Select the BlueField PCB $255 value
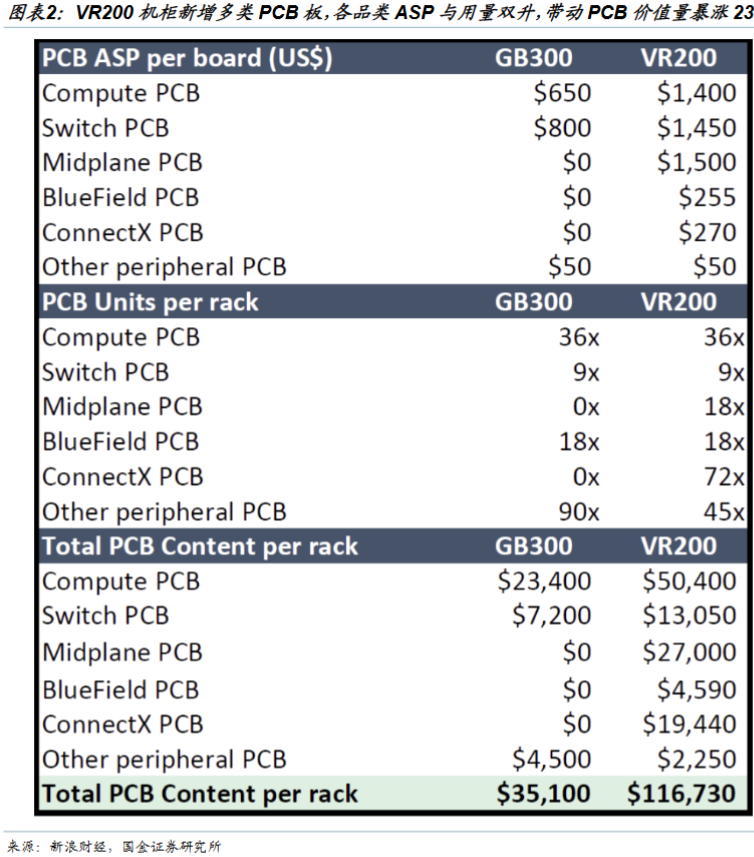754x857 pixels. pos(708,197)
